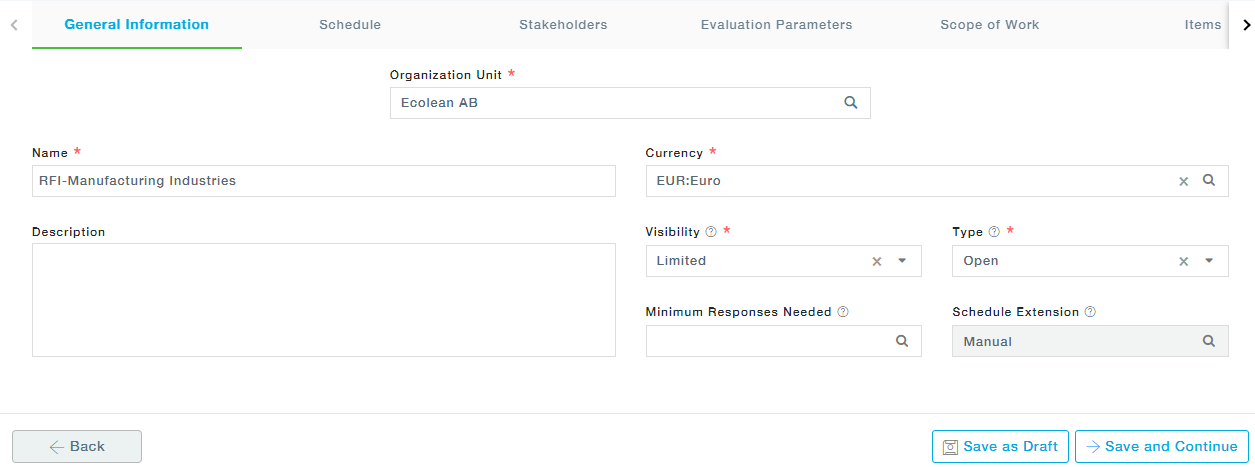Viewport: 1255px width, 467px height.
Task: Clear the Limited visibility selection
Action: pyautogui.click(x=877, y=261)
